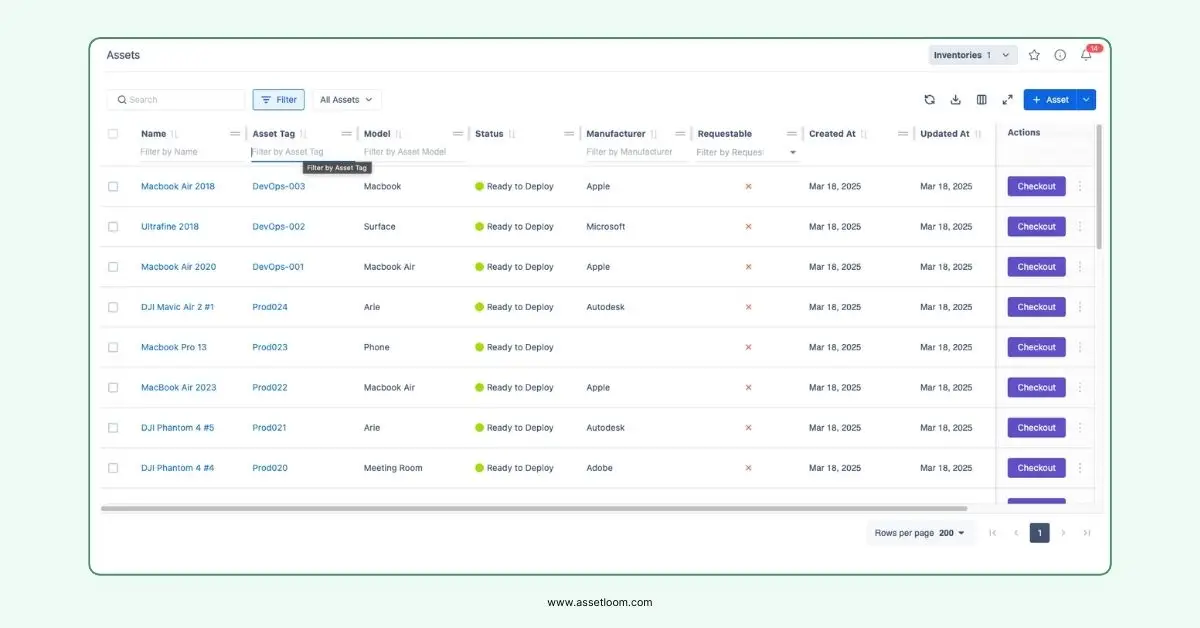
Task: Open row menu for Macbook Air 2018
Action: 1080,187
